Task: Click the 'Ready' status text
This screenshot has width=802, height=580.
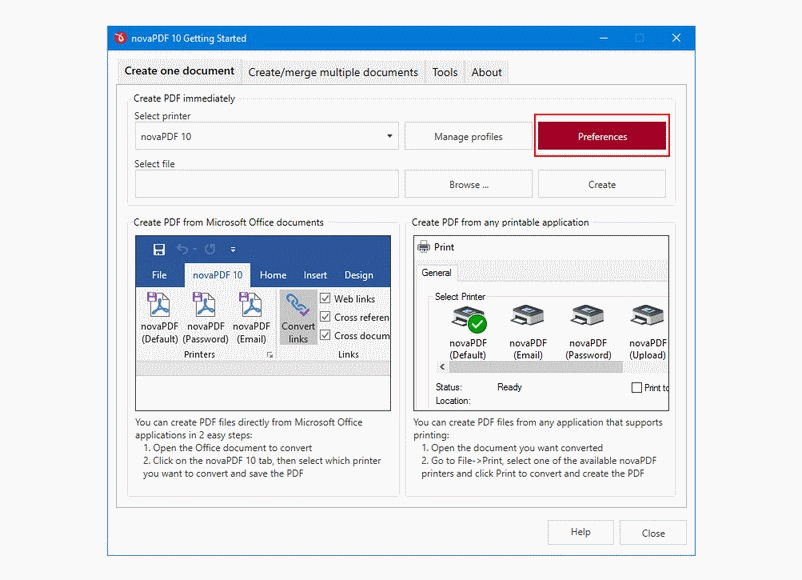Action: pyautogui.click(x=509, y=387)
